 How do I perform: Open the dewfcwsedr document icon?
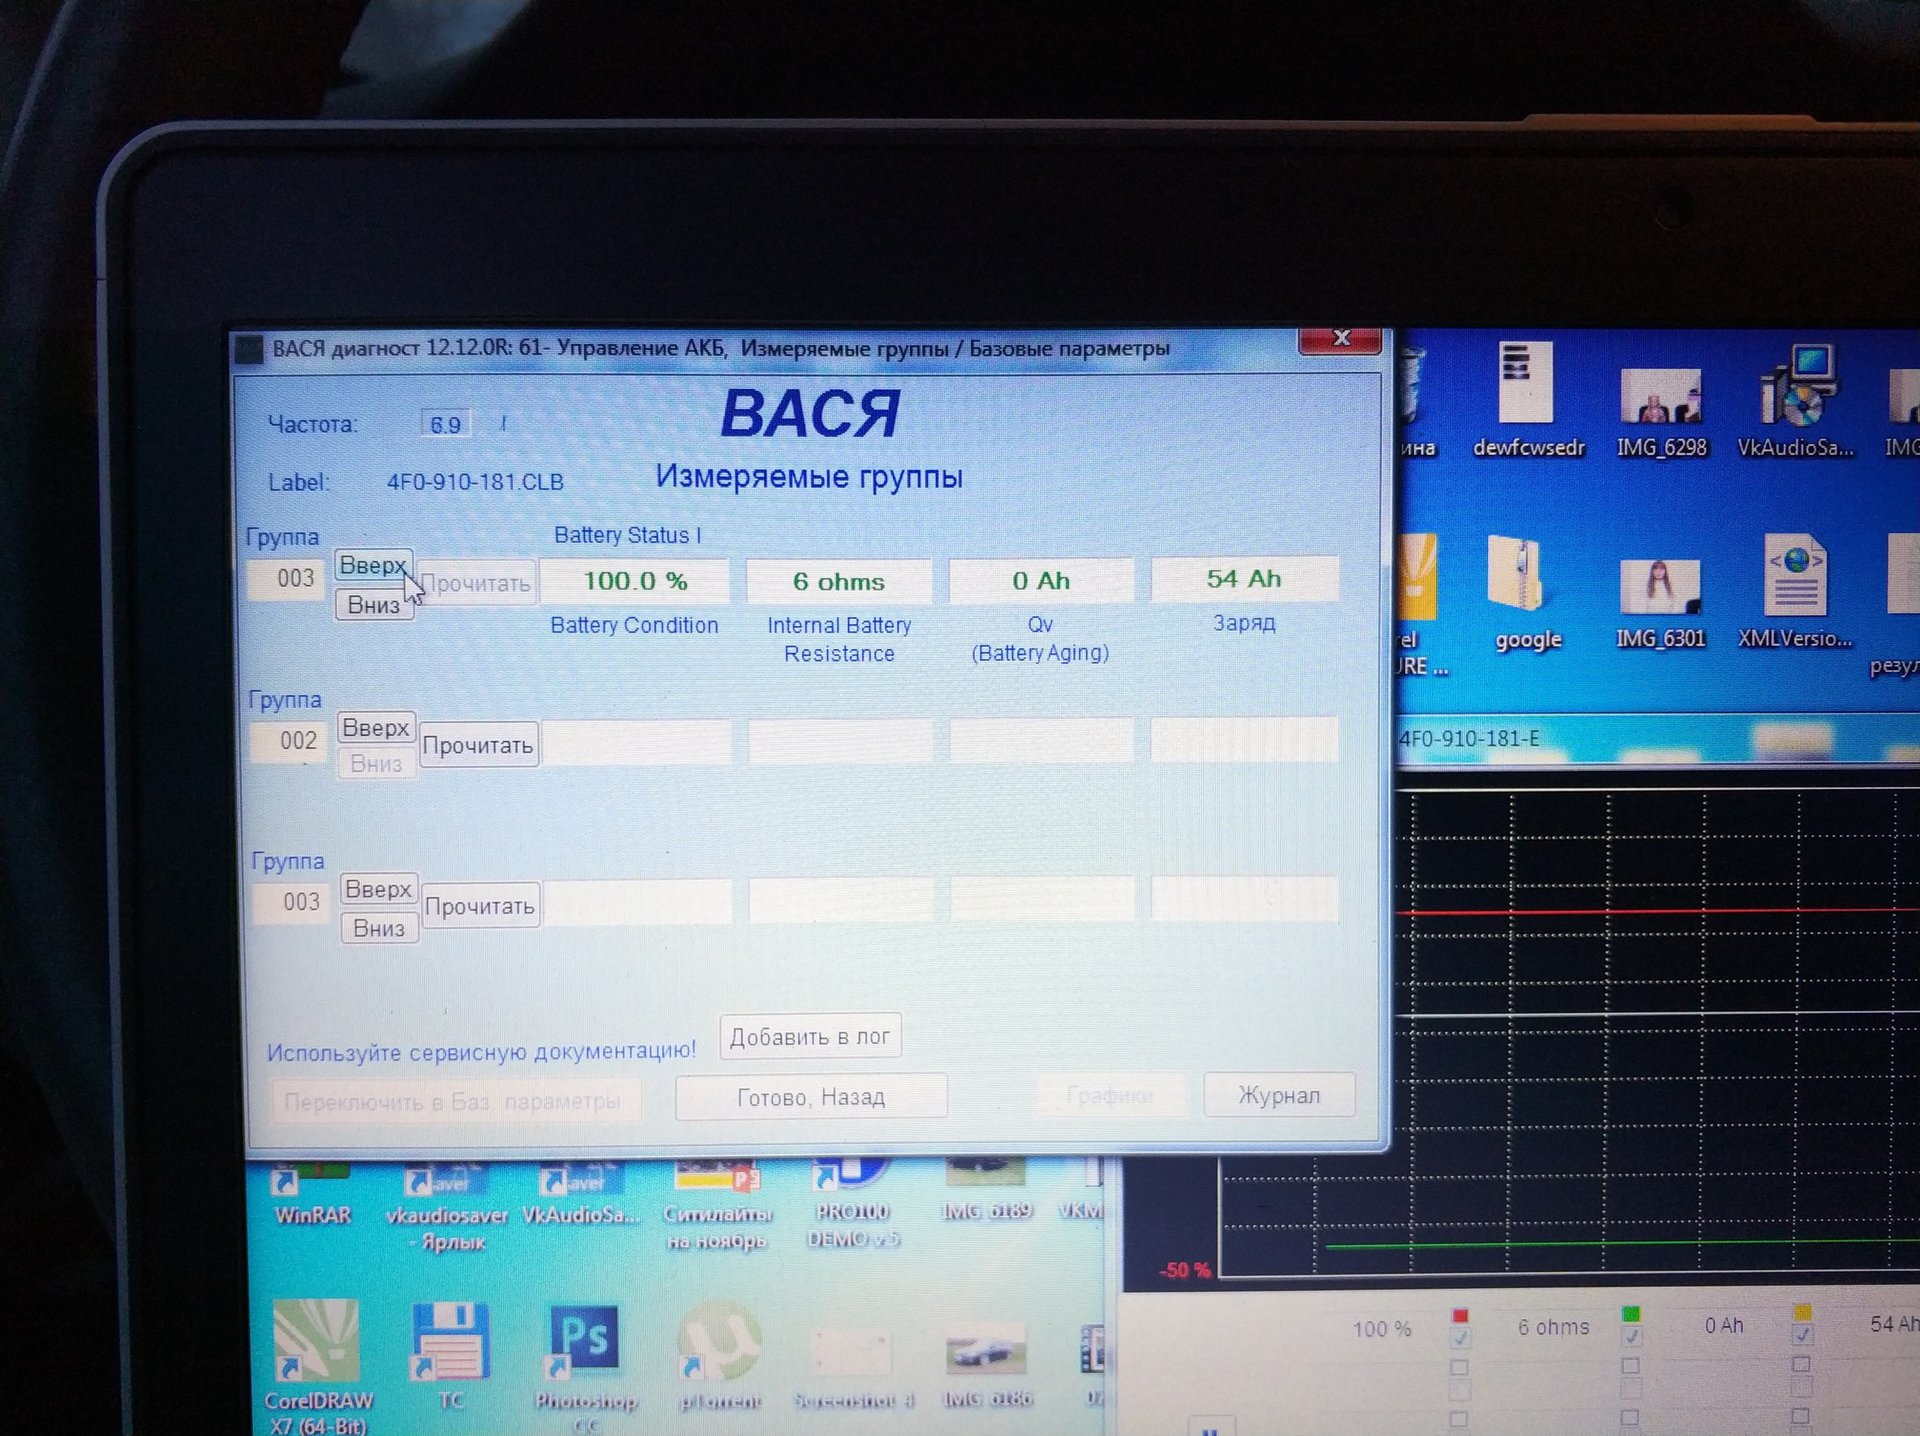click(x=1526, y=384)
